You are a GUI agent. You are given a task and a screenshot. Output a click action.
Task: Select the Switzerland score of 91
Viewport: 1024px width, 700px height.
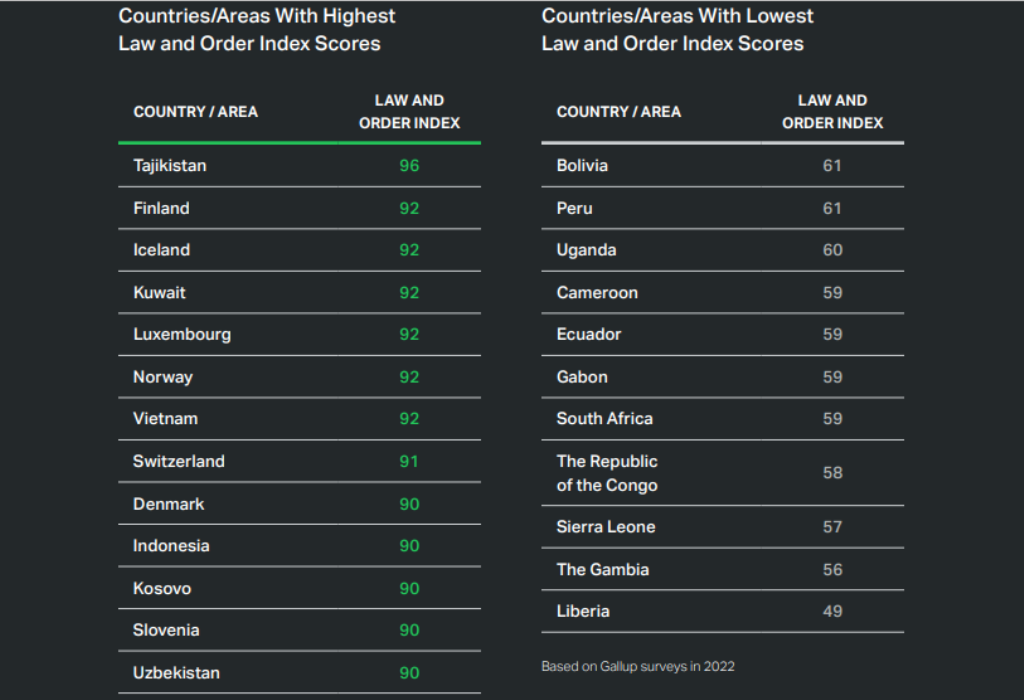click(409, 461)
